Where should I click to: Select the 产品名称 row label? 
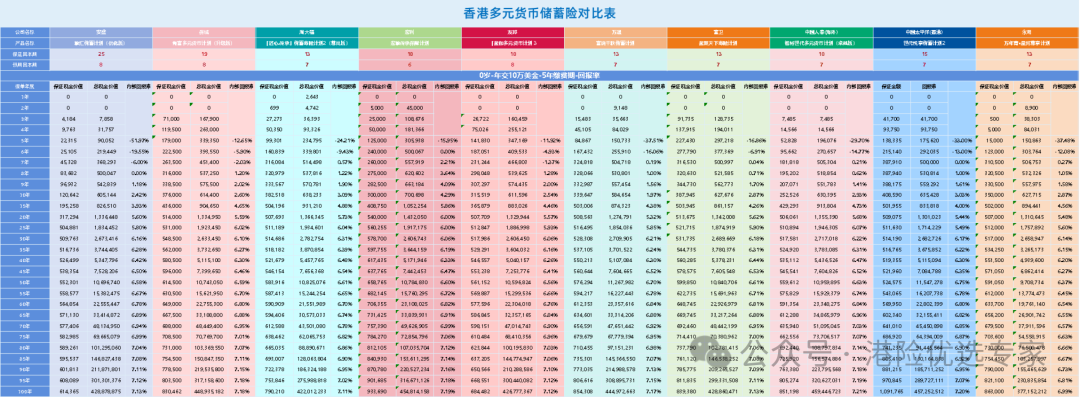tap(25, 42)
